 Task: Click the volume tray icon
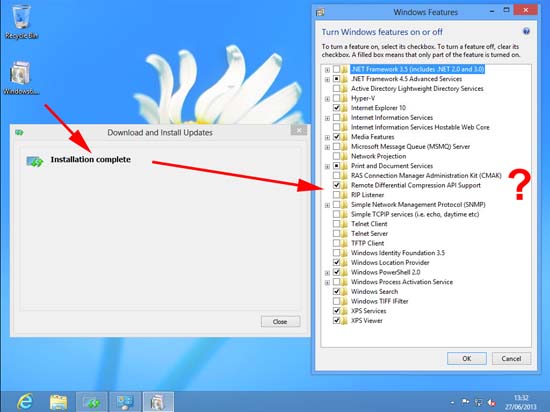[x=492, y=403]
